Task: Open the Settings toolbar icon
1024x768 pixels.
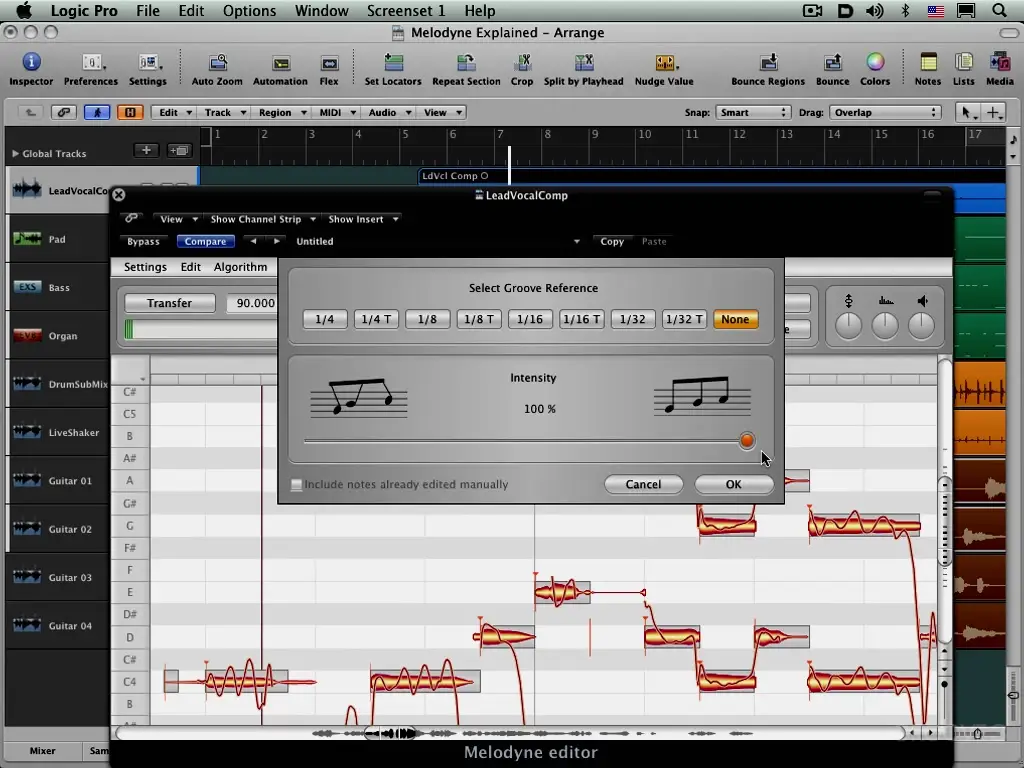Action: coord(148,62)
